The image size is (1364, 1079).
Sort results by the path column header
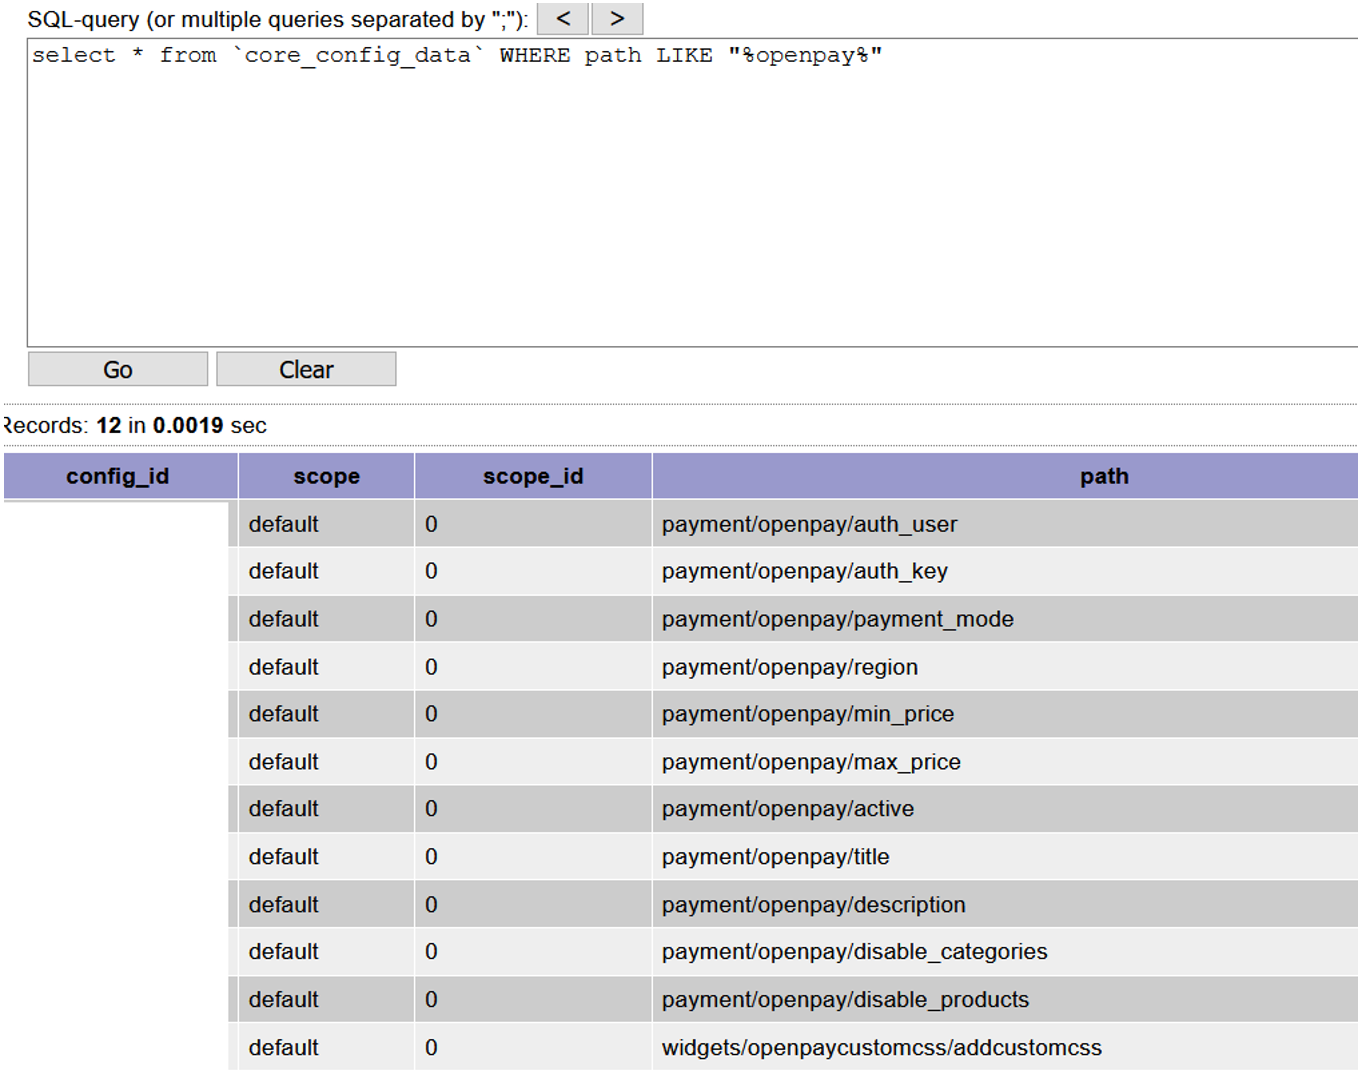tap(1103, 476)
